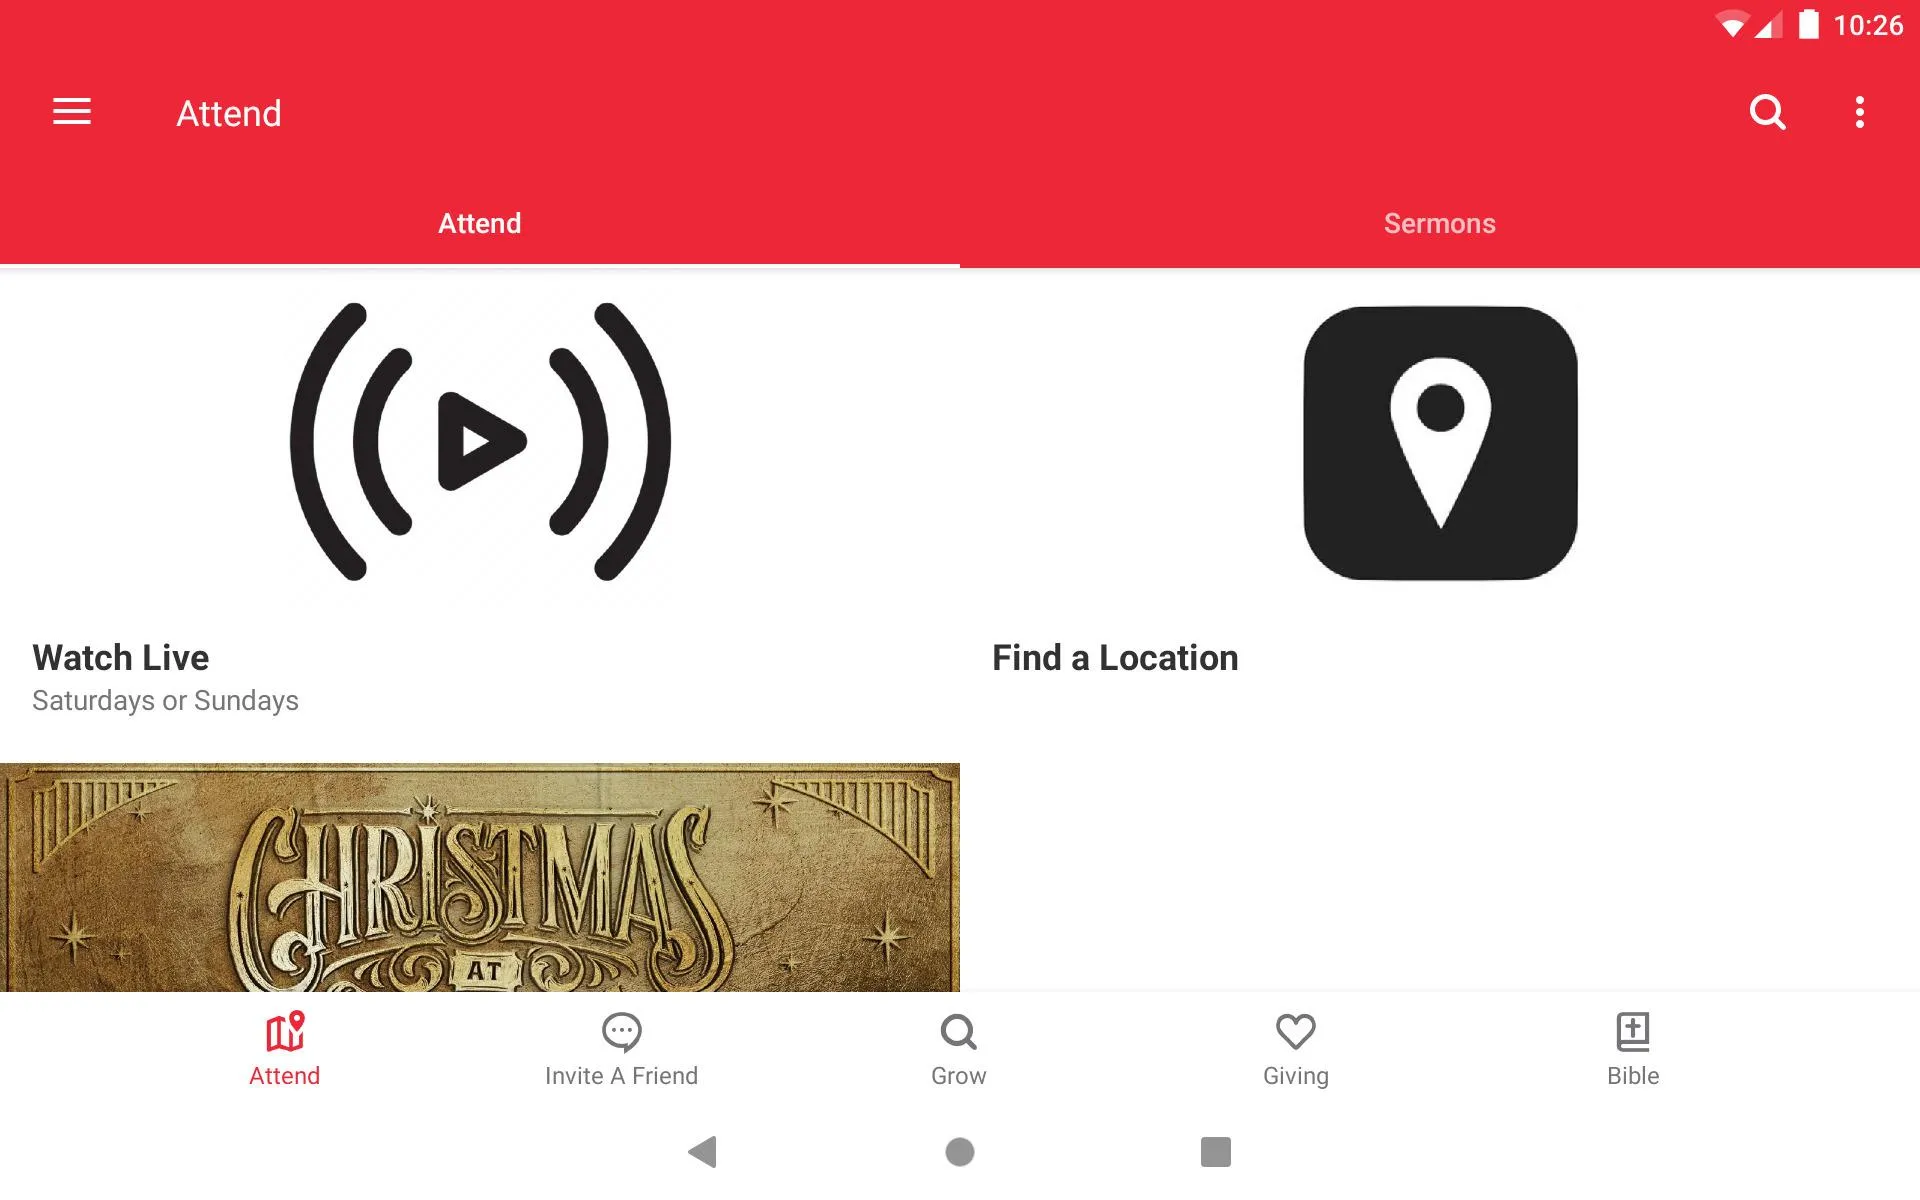Tap the Grow search icon in bottom nav
This screenshot has height=1200, width=1920.
tap(959, 1048)
